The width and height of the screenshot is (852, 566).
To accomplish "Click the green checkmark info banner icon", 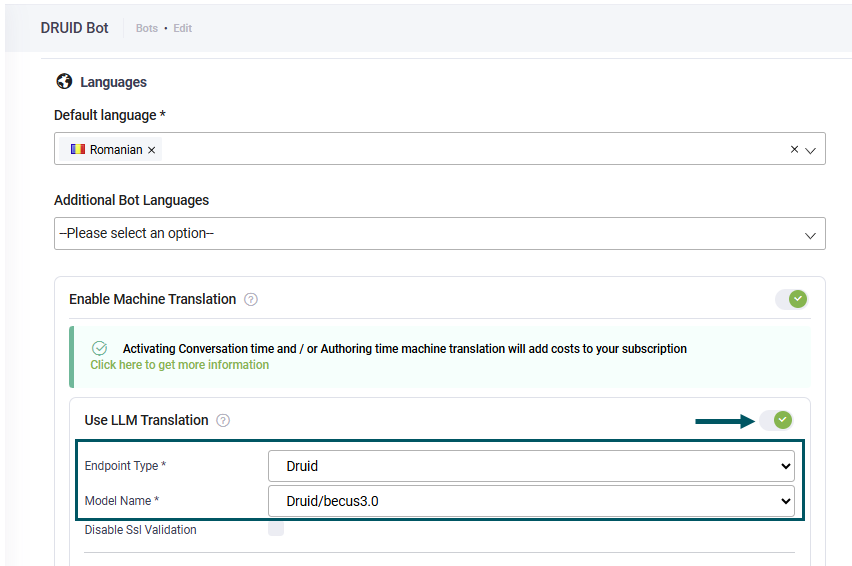I will (x=99, y=348).
